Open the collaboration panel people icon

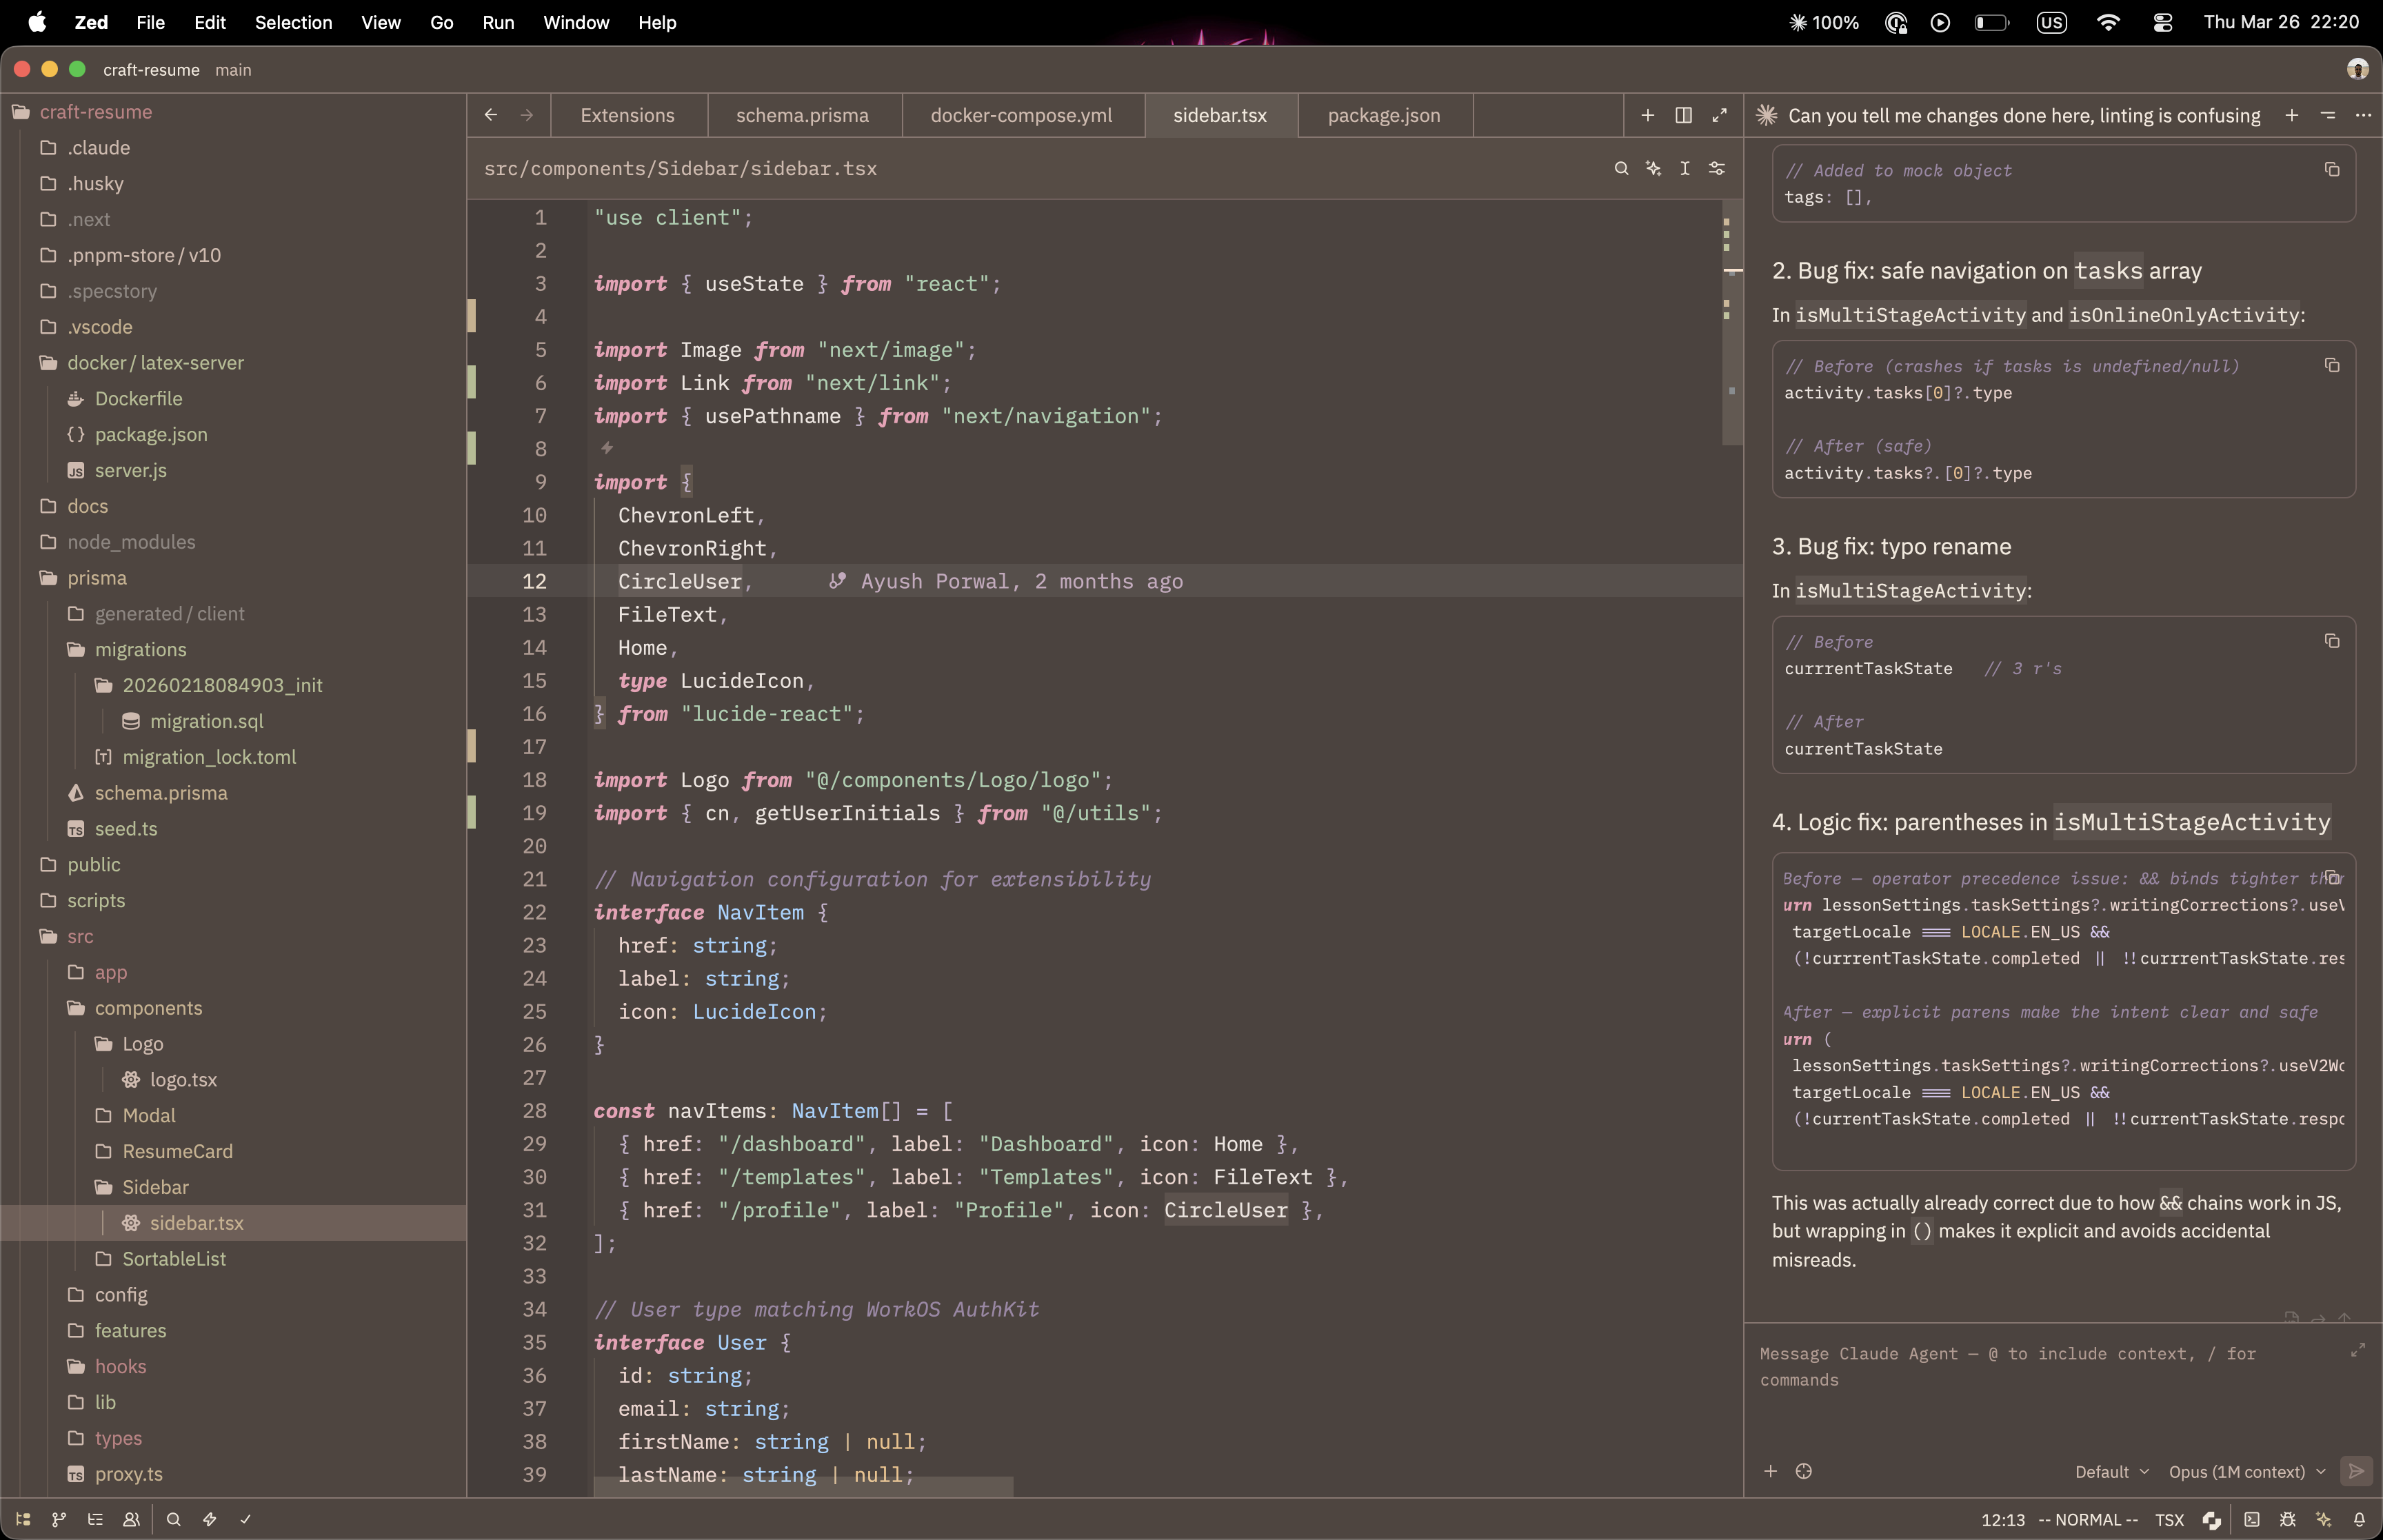tap(131, 1519)
